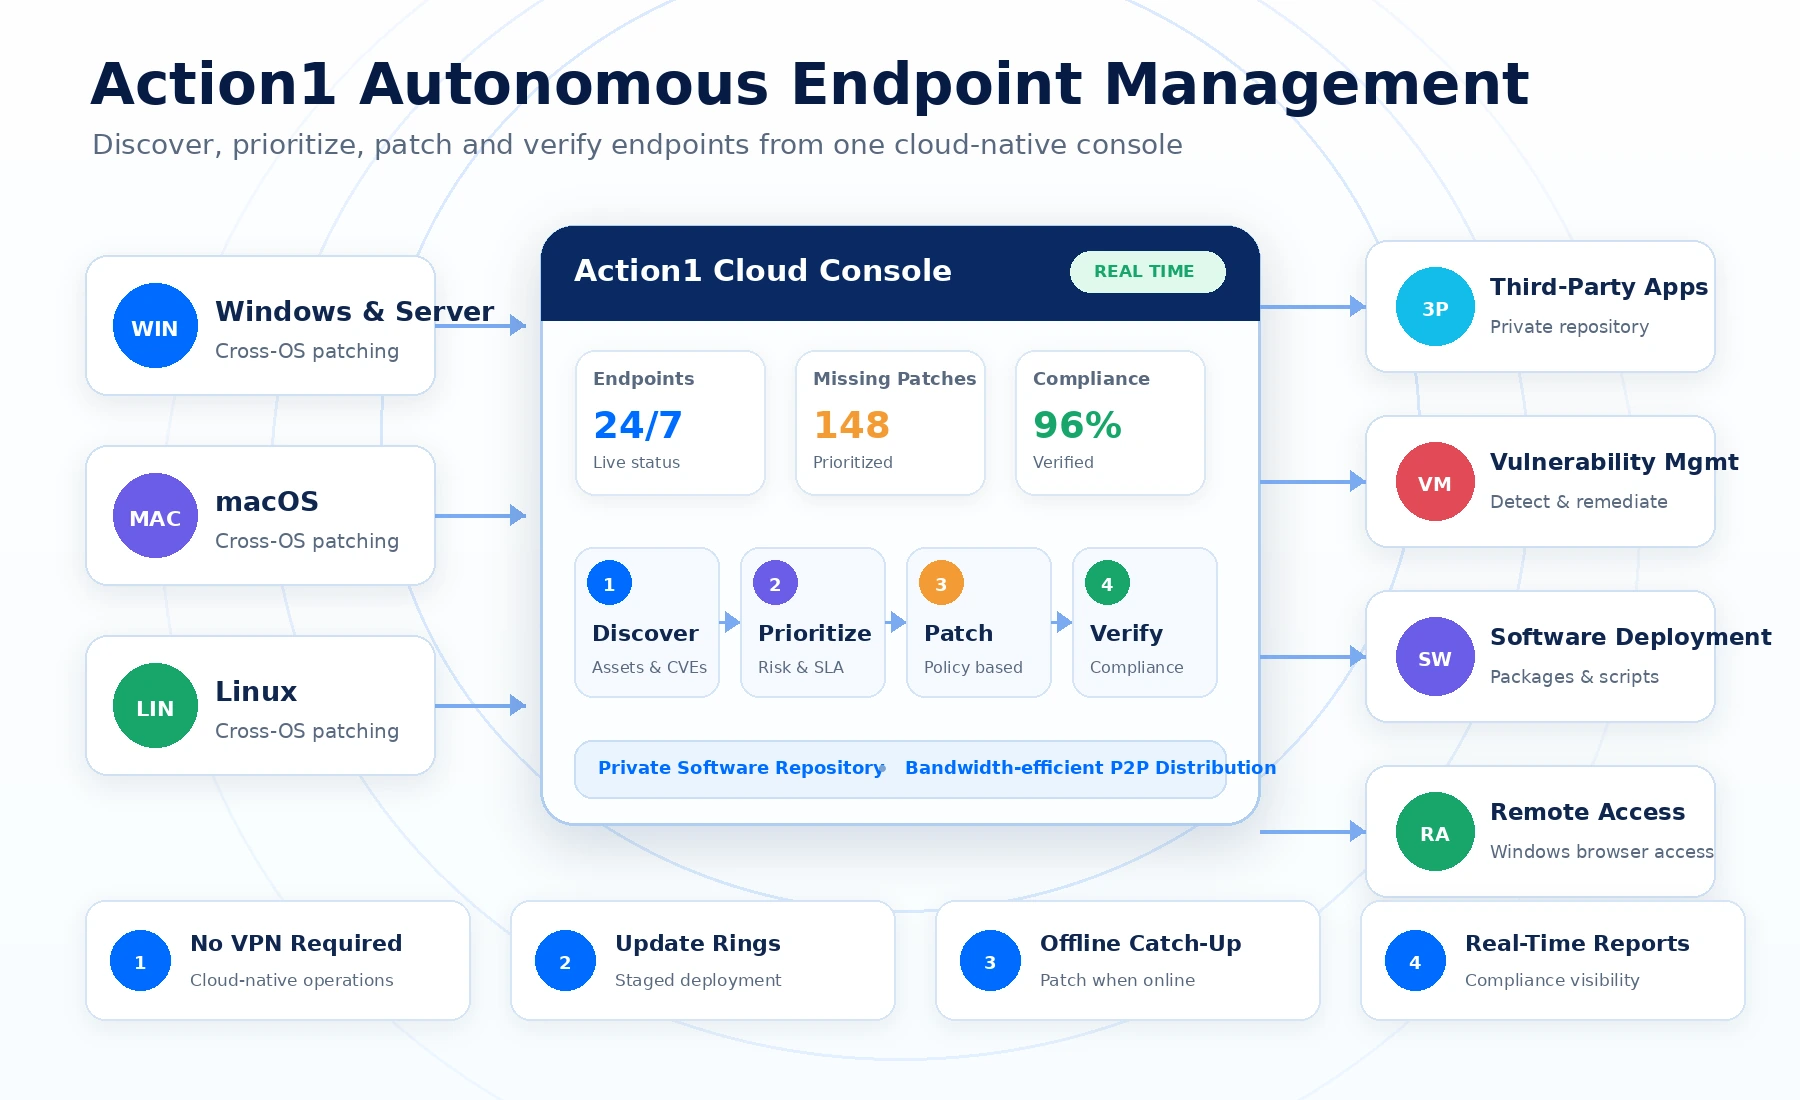Click the REAL TIME status pill
Viewport: 1800px width, 1100px height.
point(1147,272)
